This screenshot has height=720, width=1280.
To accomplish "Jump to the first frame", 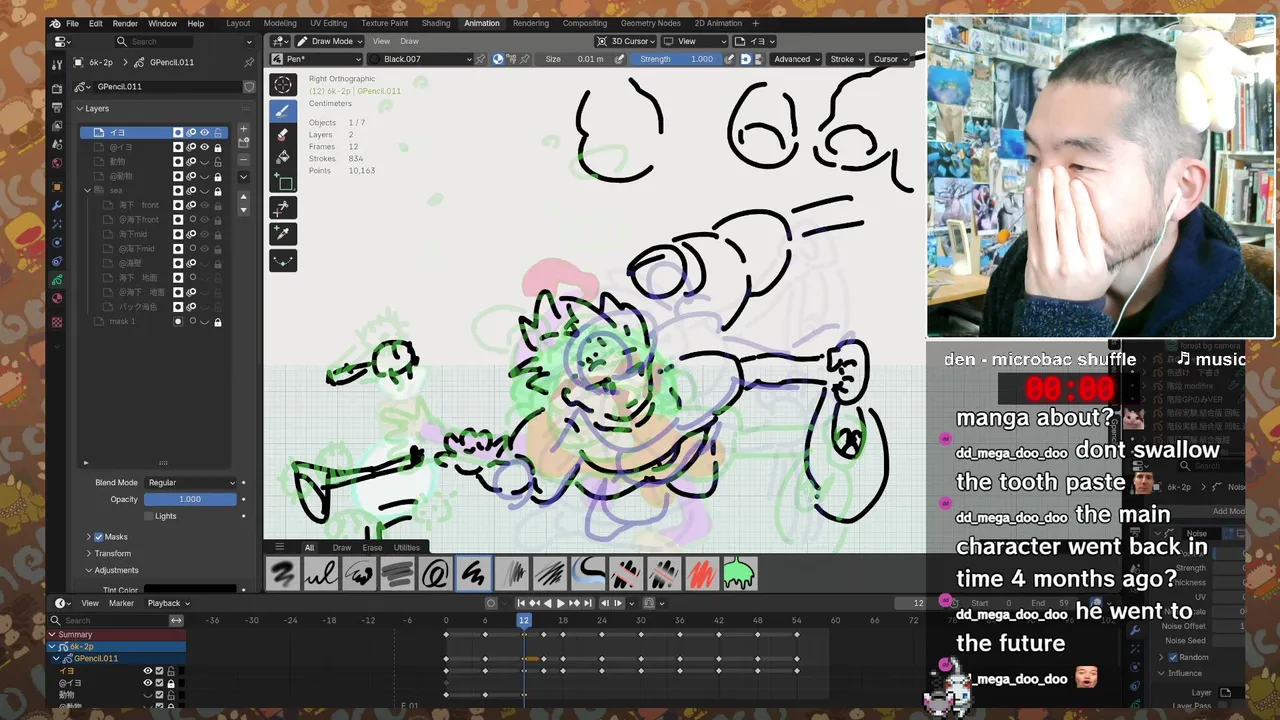I will click(521, 603).
